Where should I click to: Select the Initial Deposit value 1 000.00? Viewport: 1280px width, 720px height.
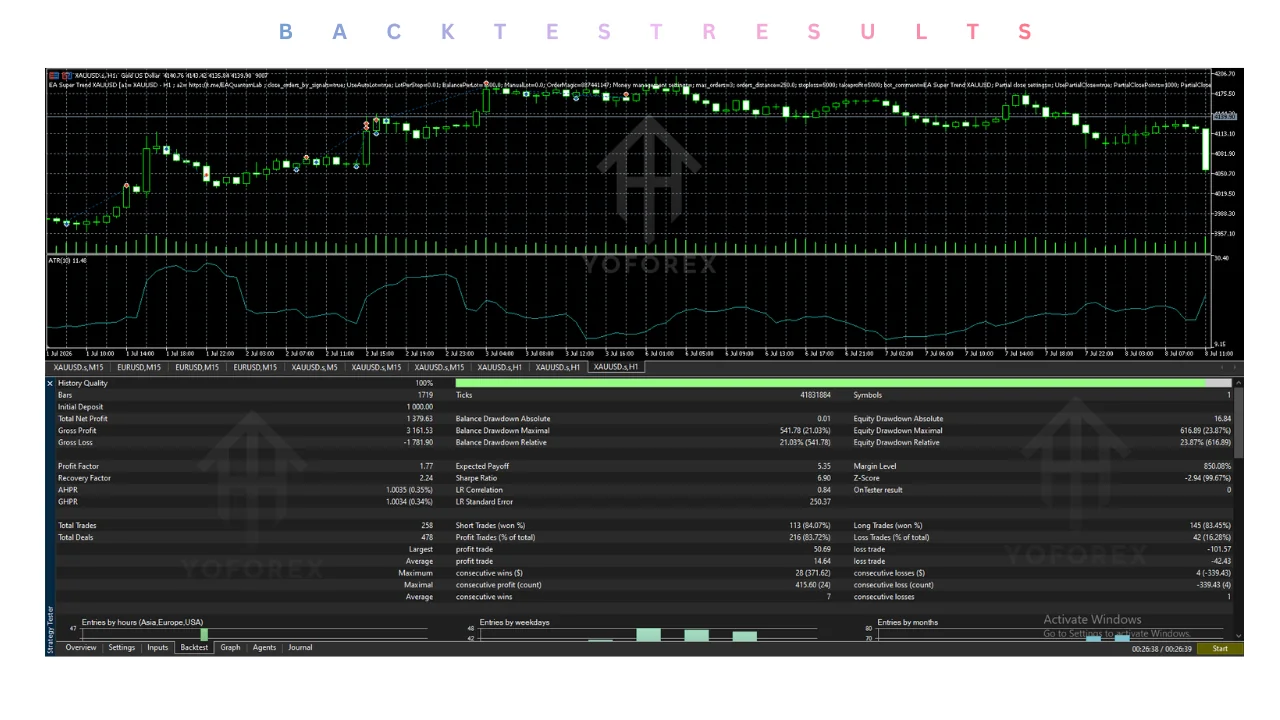[x=420, y=407]
